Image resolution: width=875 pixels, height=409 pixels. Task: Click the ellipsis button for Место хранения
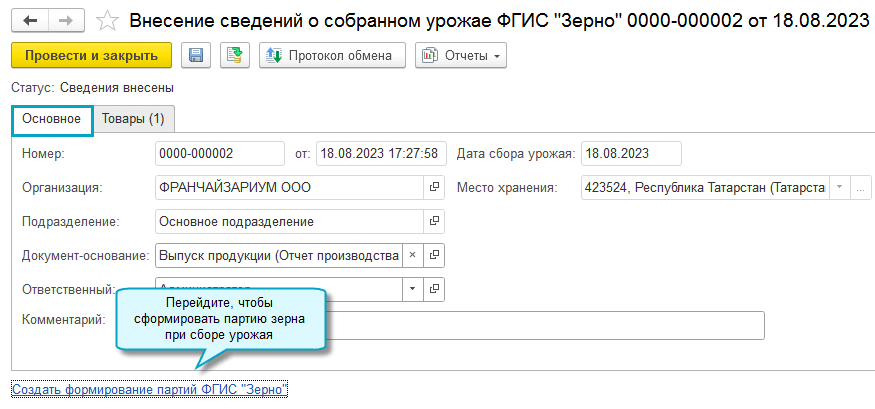click(x=861, y=187)
